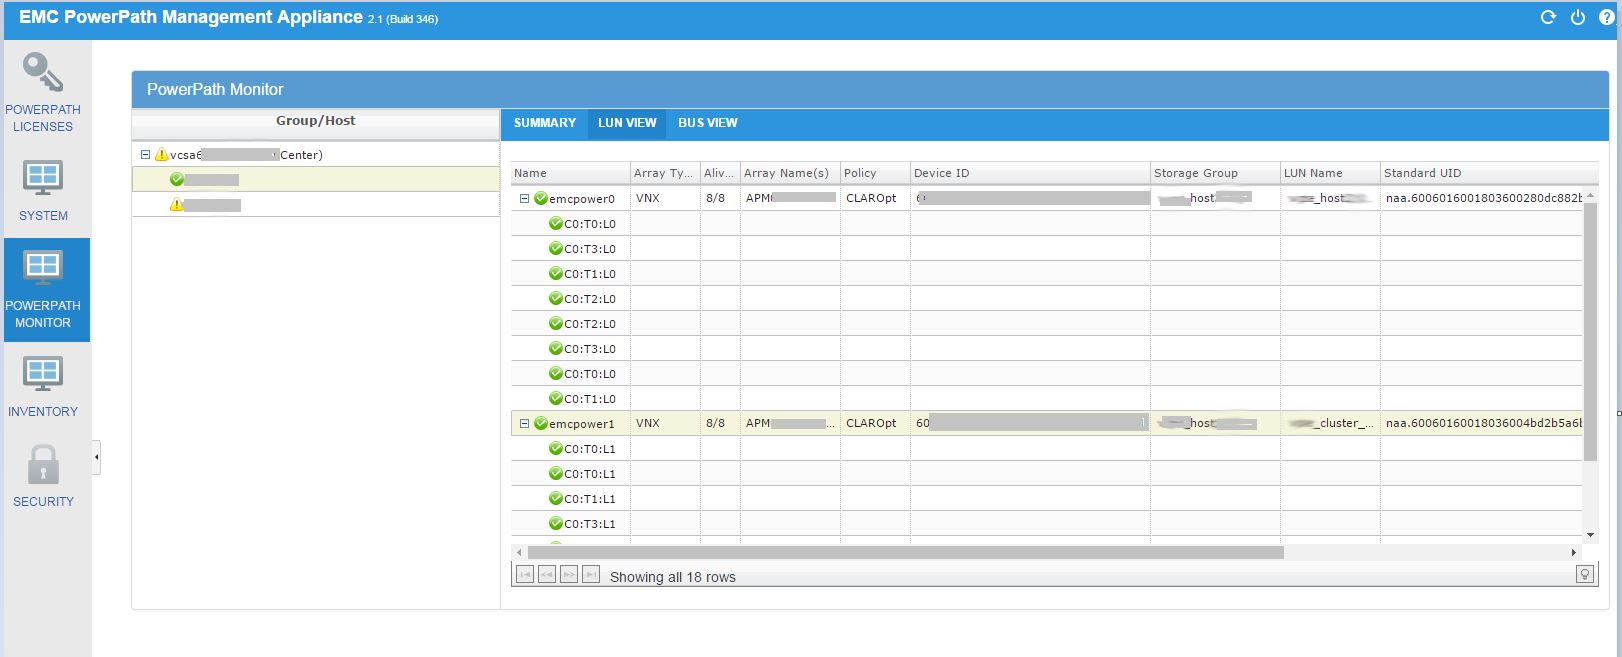Click the refresh icon in header

pyautogui.click(x=1548, y=18)
